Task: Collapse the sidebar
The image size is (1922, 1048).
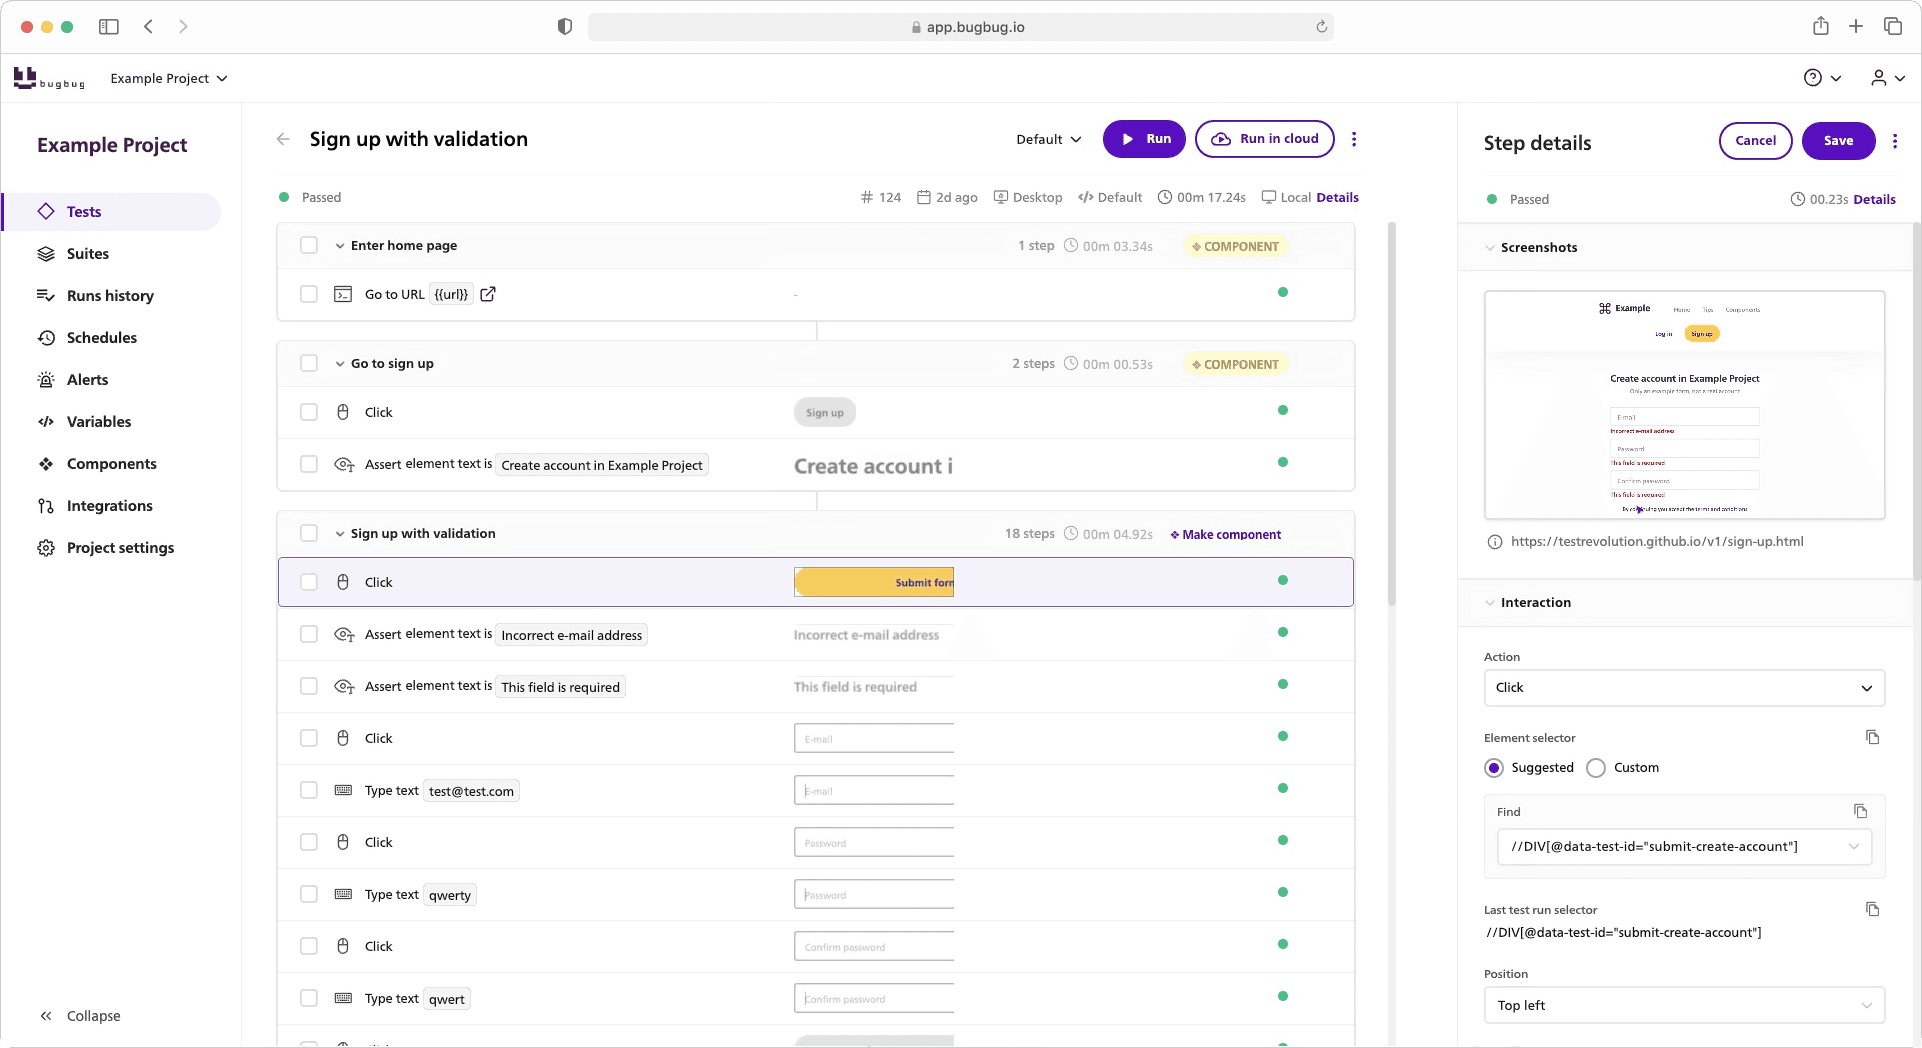Action: coord(80,1015)
